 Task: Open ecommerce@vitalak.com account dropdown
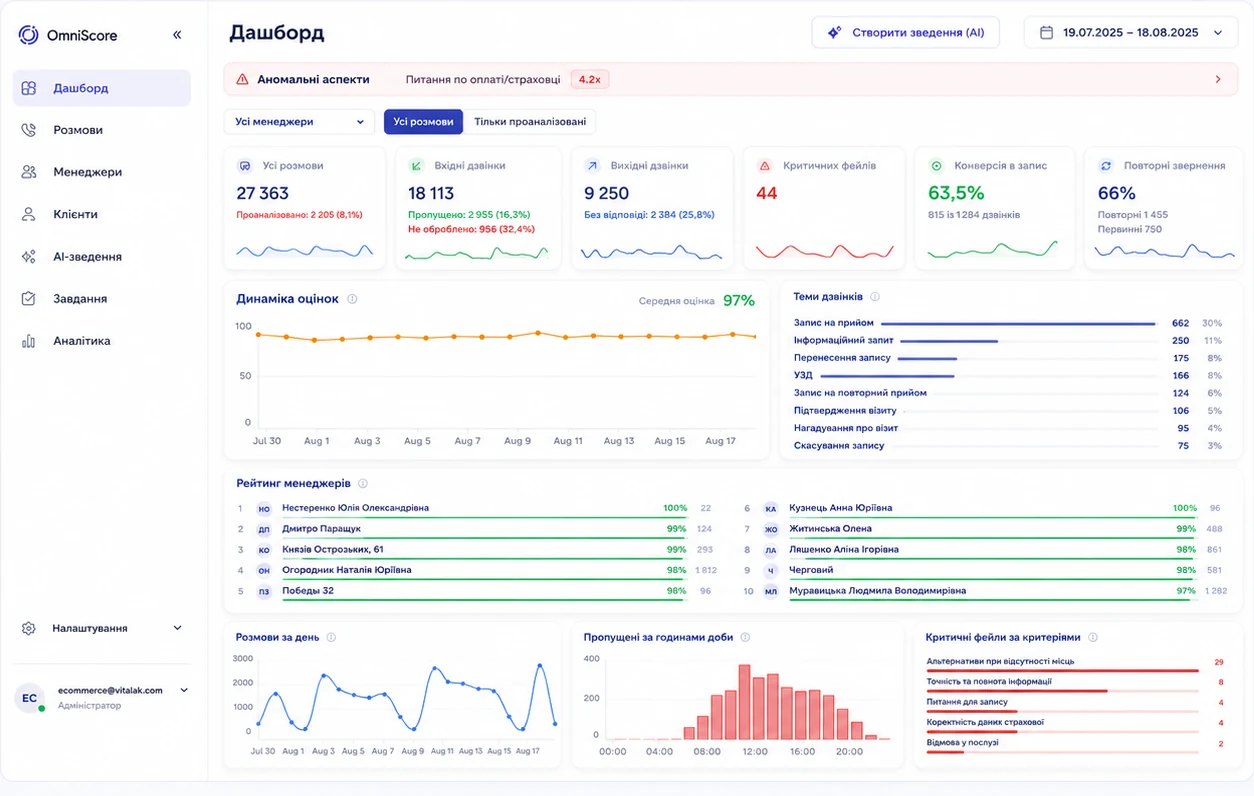click(x=184, y=690)
